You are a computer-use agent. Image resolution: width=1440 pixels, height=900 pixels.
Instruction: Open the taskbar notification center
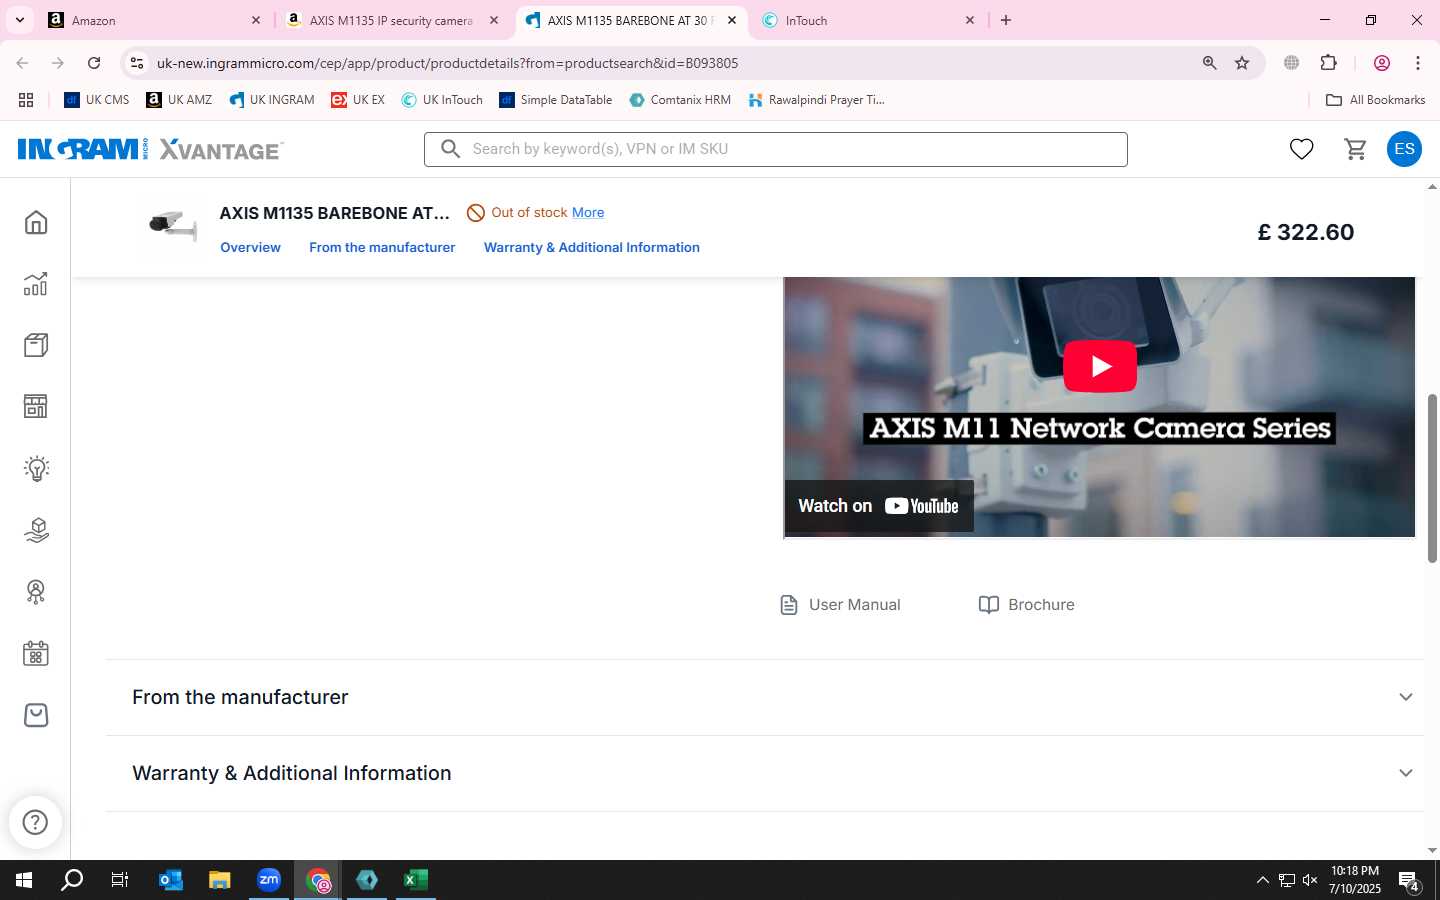1410,881
